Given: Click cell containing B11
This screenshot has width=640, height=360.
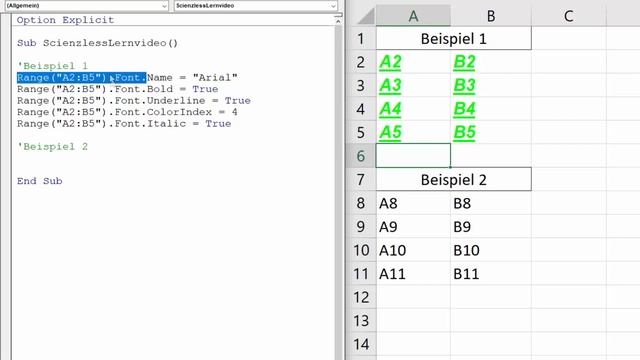Looking at the screenshot, I should (491, 273).
